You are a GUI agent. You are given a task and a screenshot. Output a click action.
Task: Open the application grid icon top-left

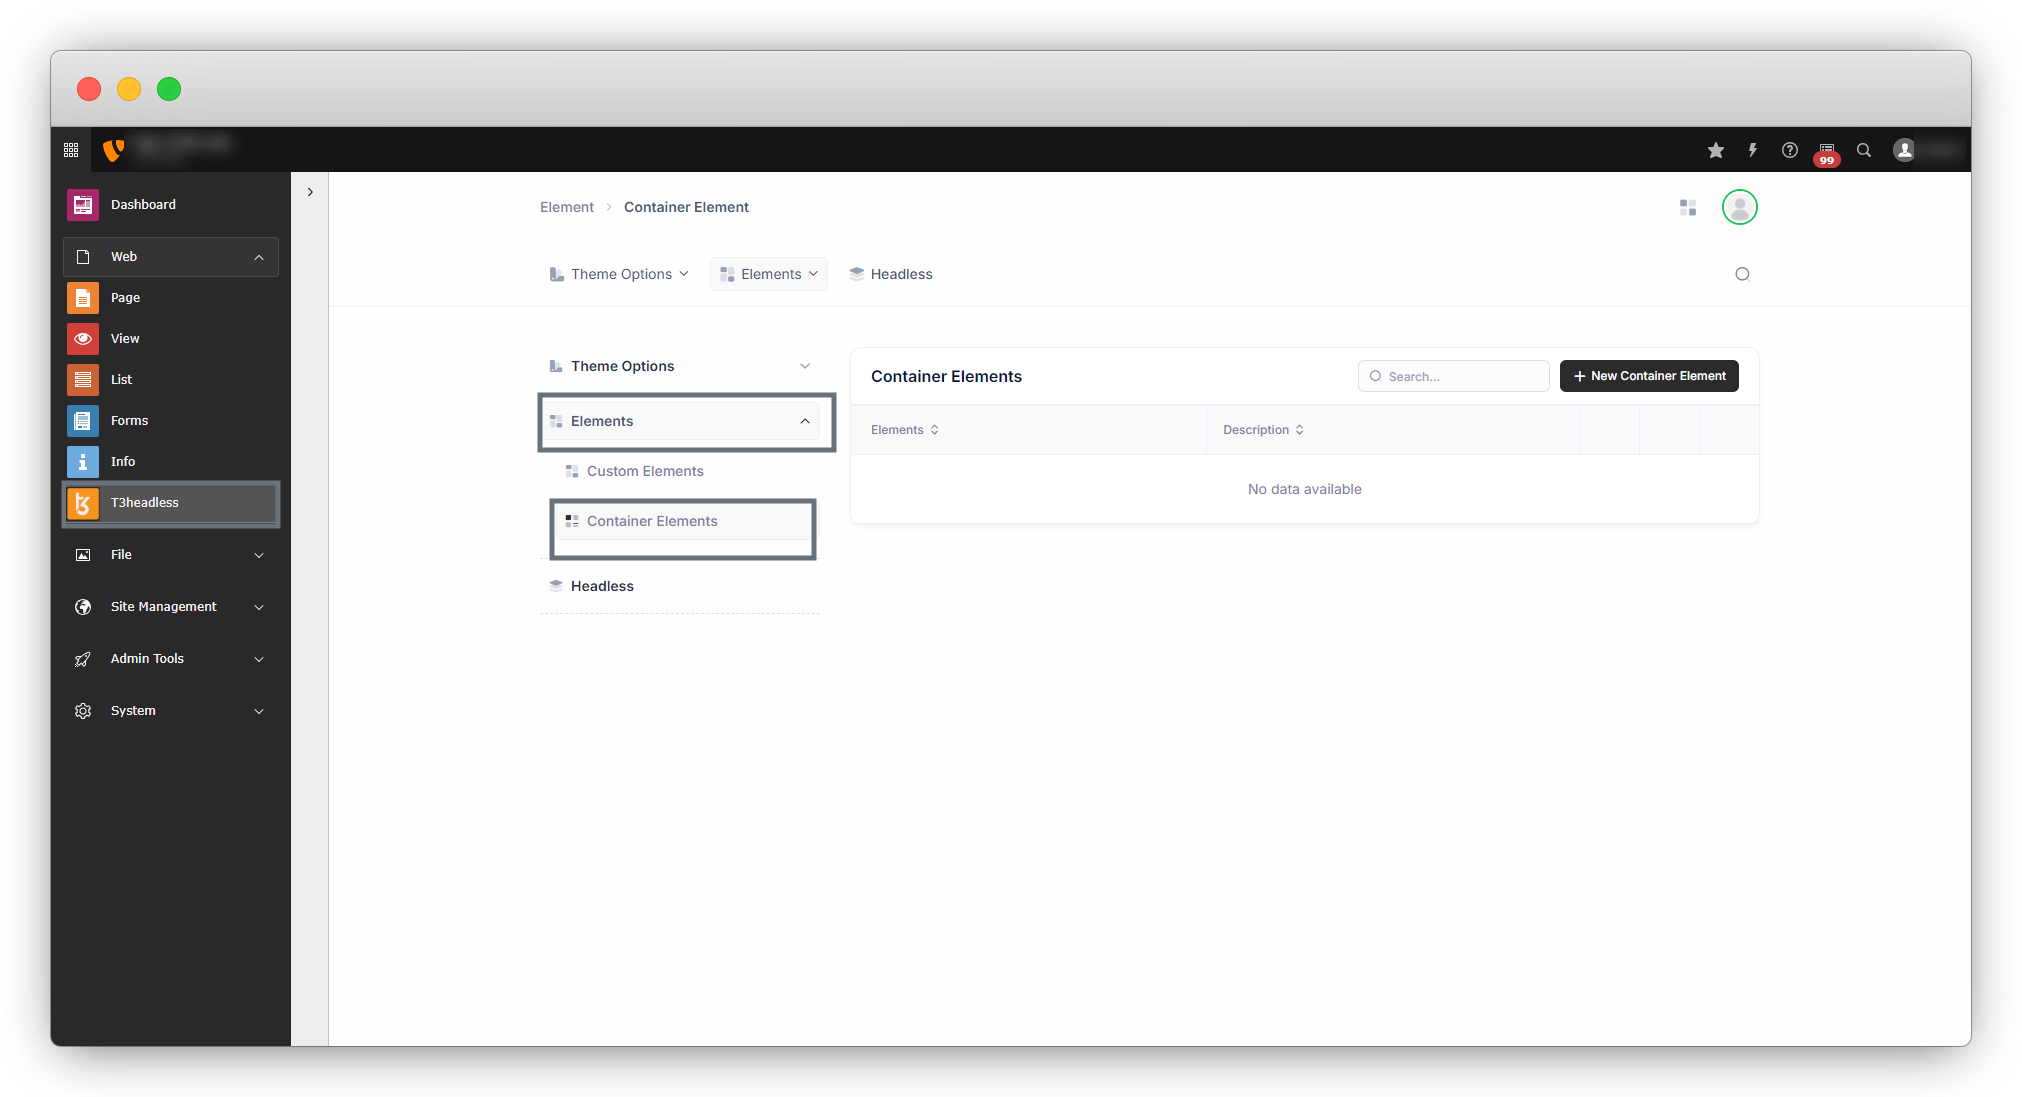(71, 150)
